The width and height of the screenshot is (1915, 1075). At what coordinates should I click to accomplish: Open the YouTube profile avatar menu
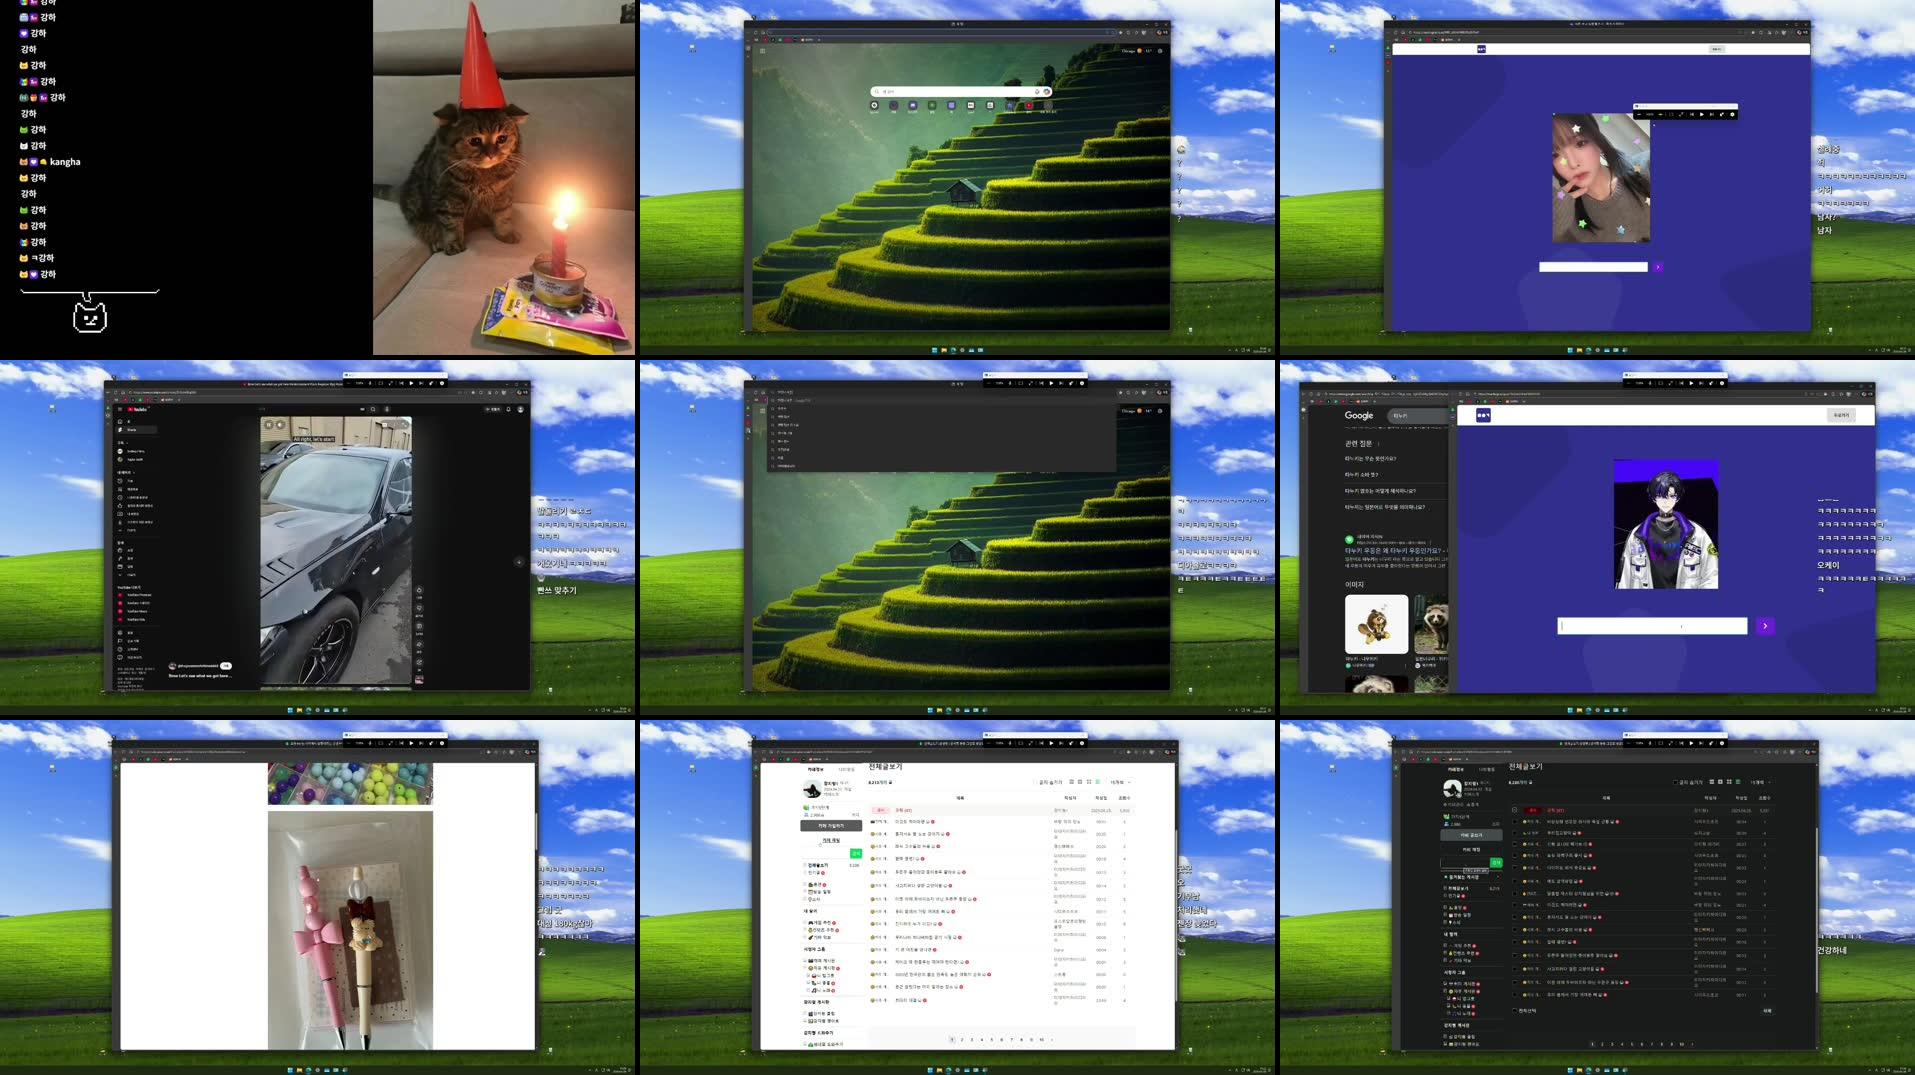[520, 409]
